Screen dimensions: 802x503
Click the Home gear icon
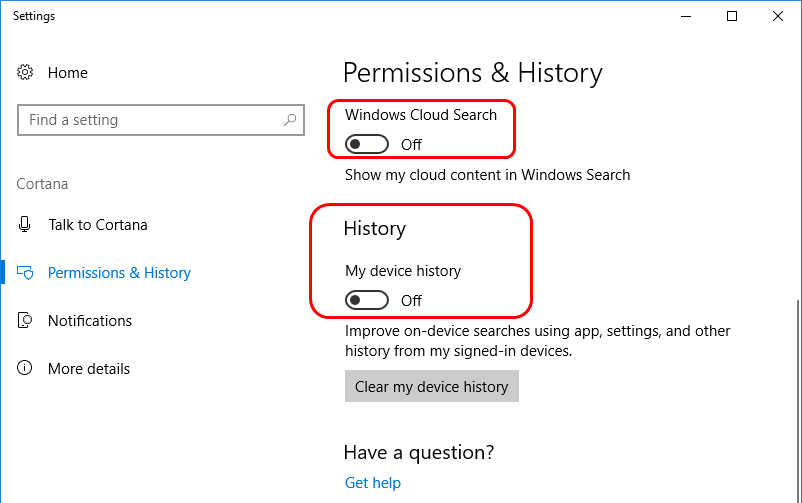[x=25, y=72]
